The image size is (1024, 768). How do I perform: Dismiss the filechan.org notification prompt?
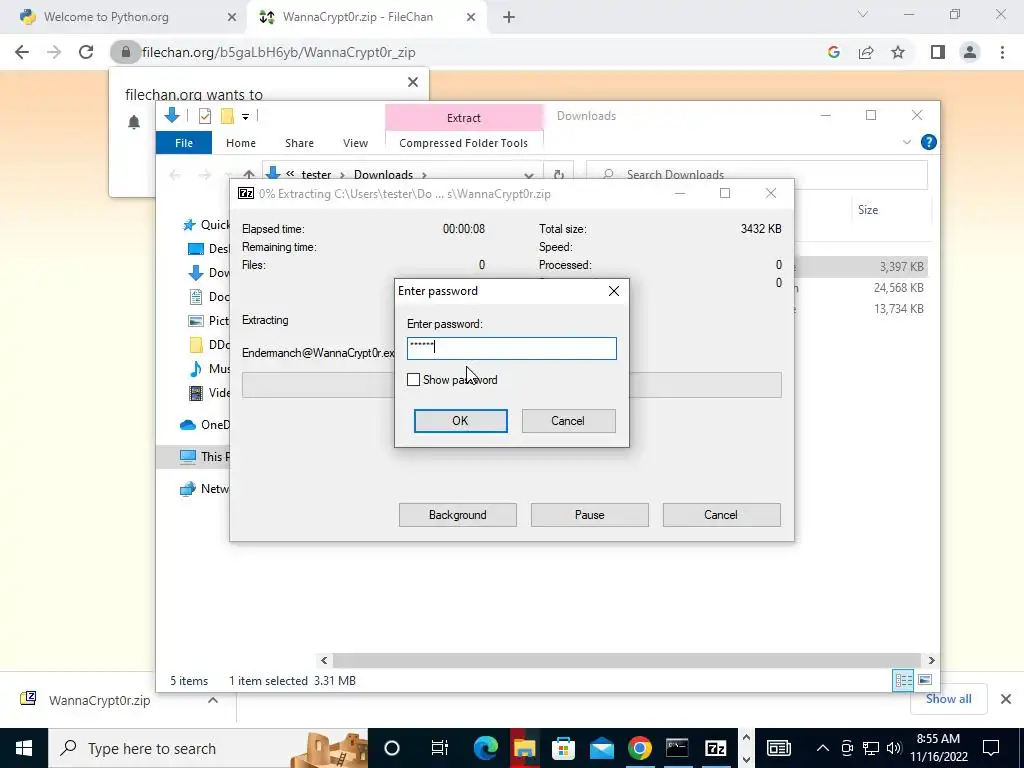413,82
